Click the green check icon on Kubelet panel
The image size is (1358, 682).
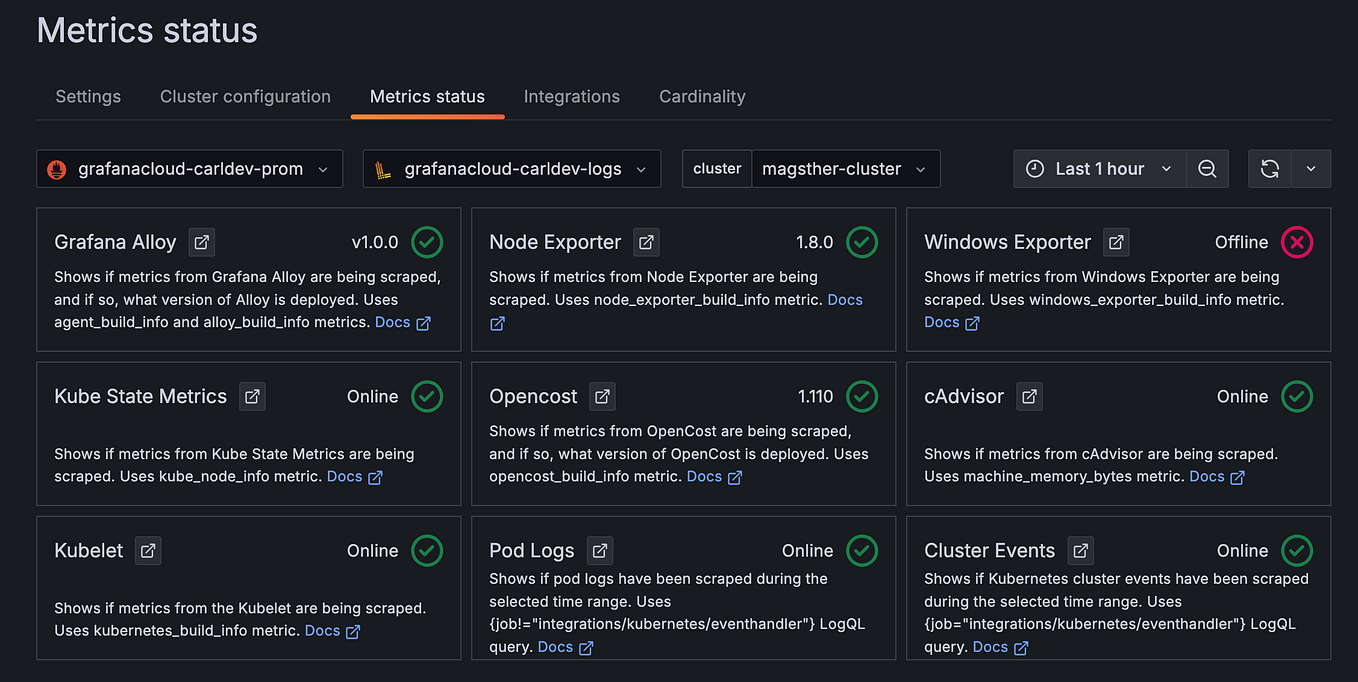427,550
